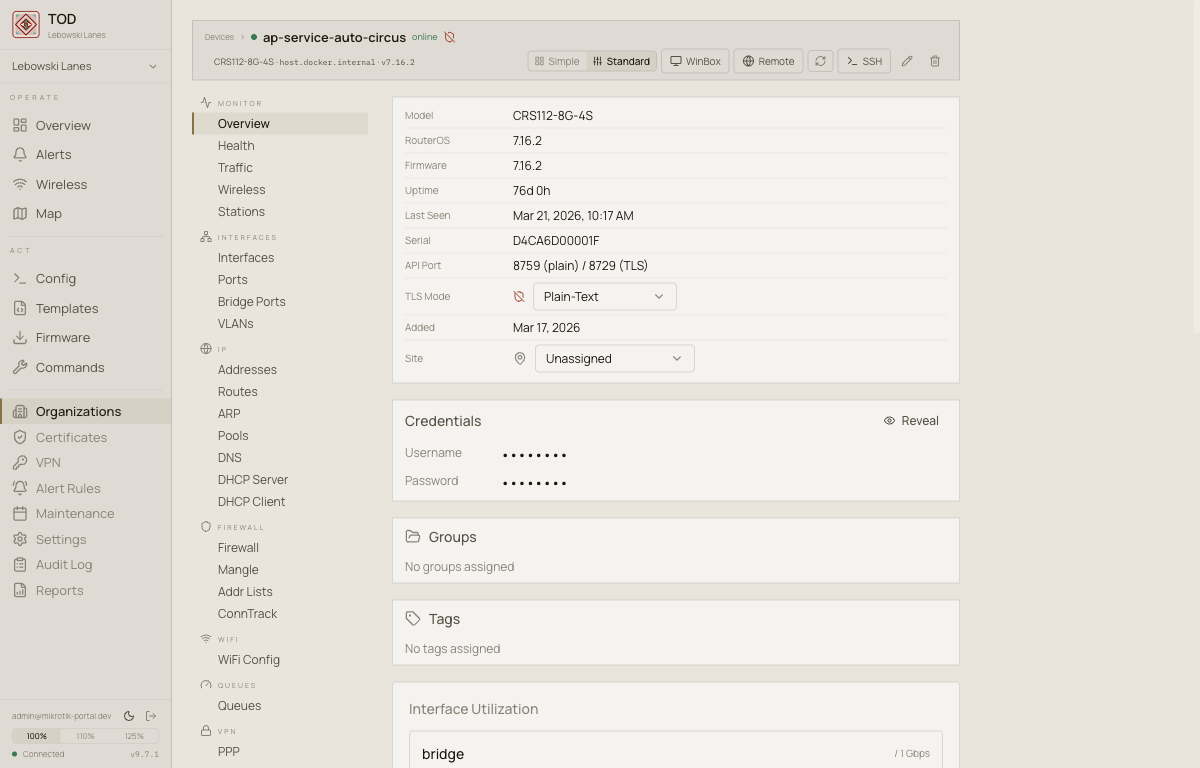This screenshot has width=1200, height=768.
Task: Refresh the device data with the sync icon
Action: (x=820, y=61)
